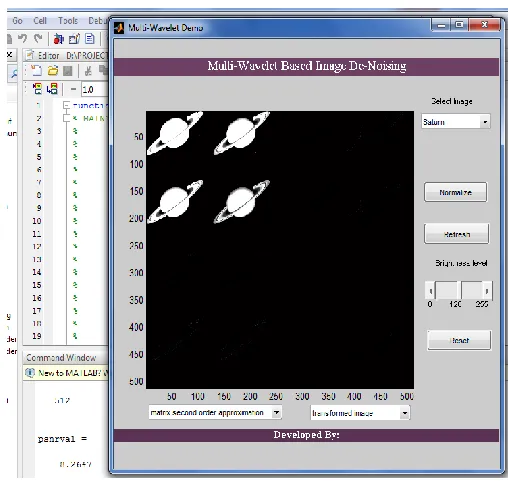Click the Editor document icon in title bar
Screen dimensions: 508x486
30,55
